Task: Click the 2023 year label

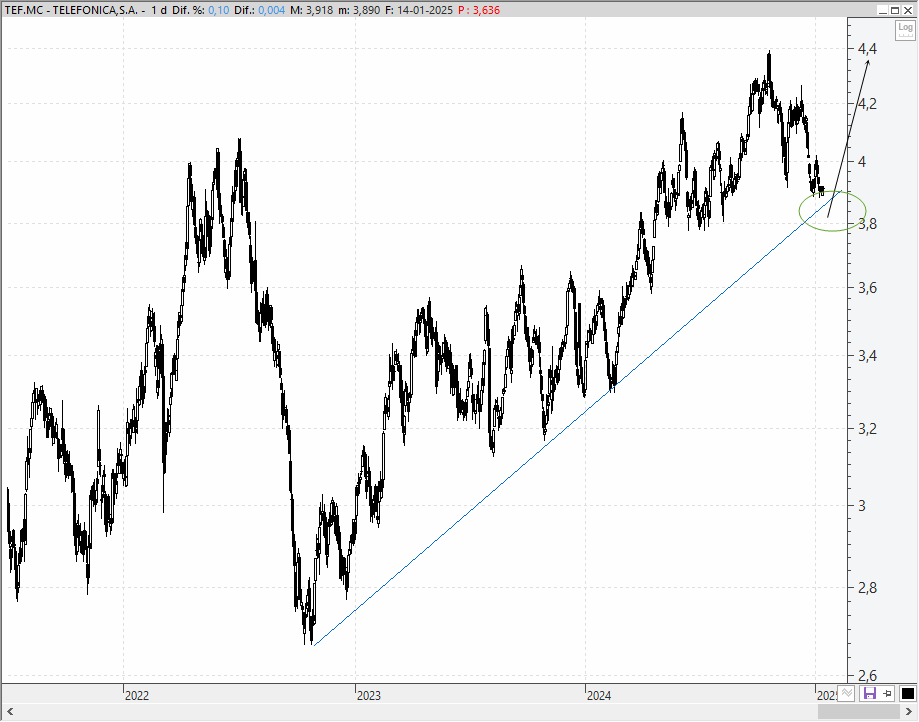Action: (369, 696)
